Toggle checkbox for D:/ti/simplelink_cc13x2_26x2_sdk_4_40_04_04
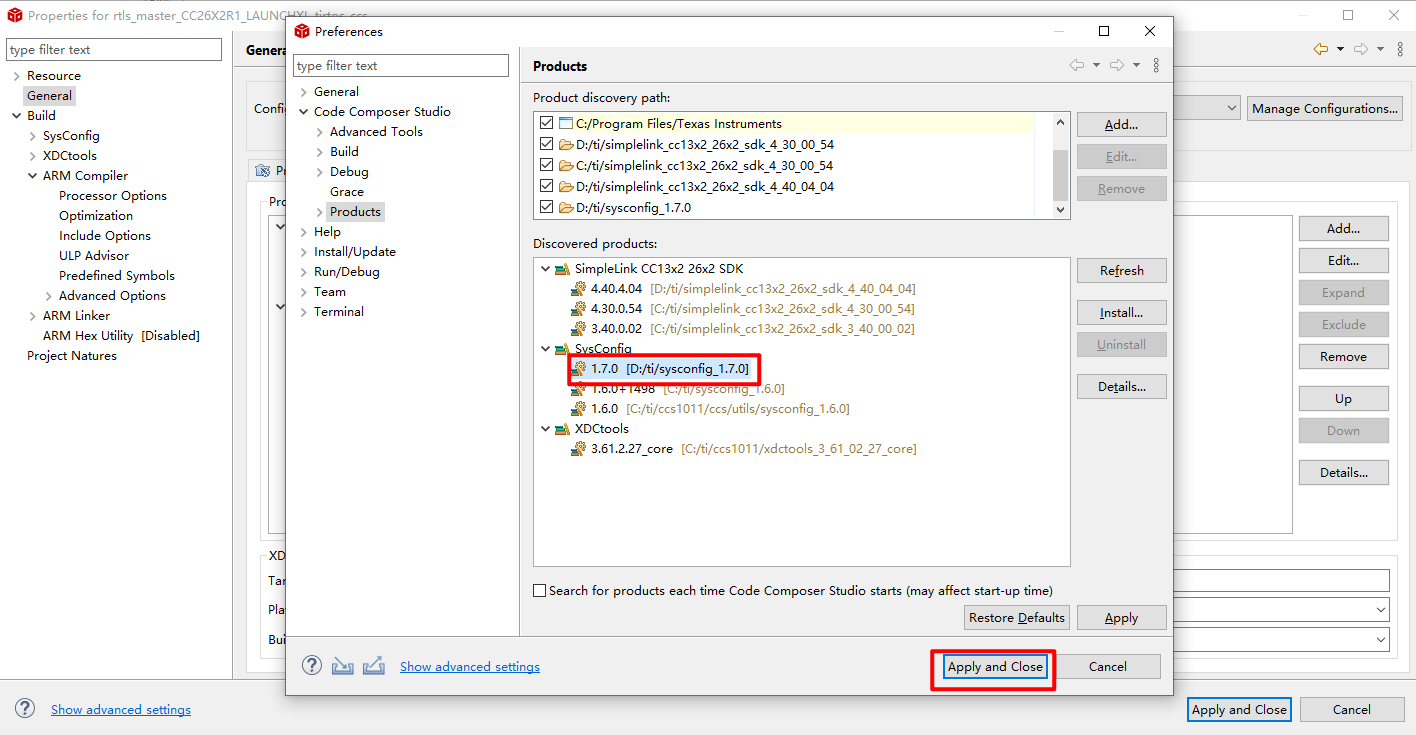Screen dimensions: 1416x735 [x=546, y=186]
